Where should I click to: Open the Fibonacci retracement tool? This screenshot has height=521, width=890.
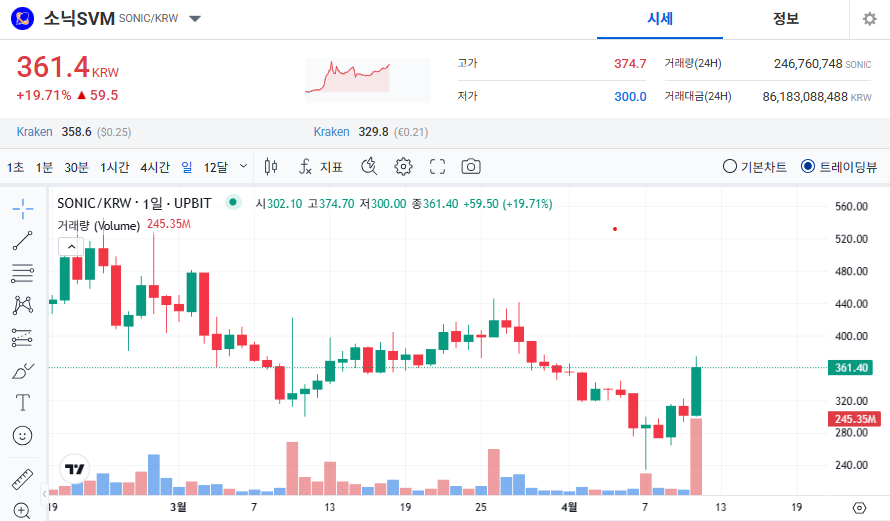tap(23, 273)
